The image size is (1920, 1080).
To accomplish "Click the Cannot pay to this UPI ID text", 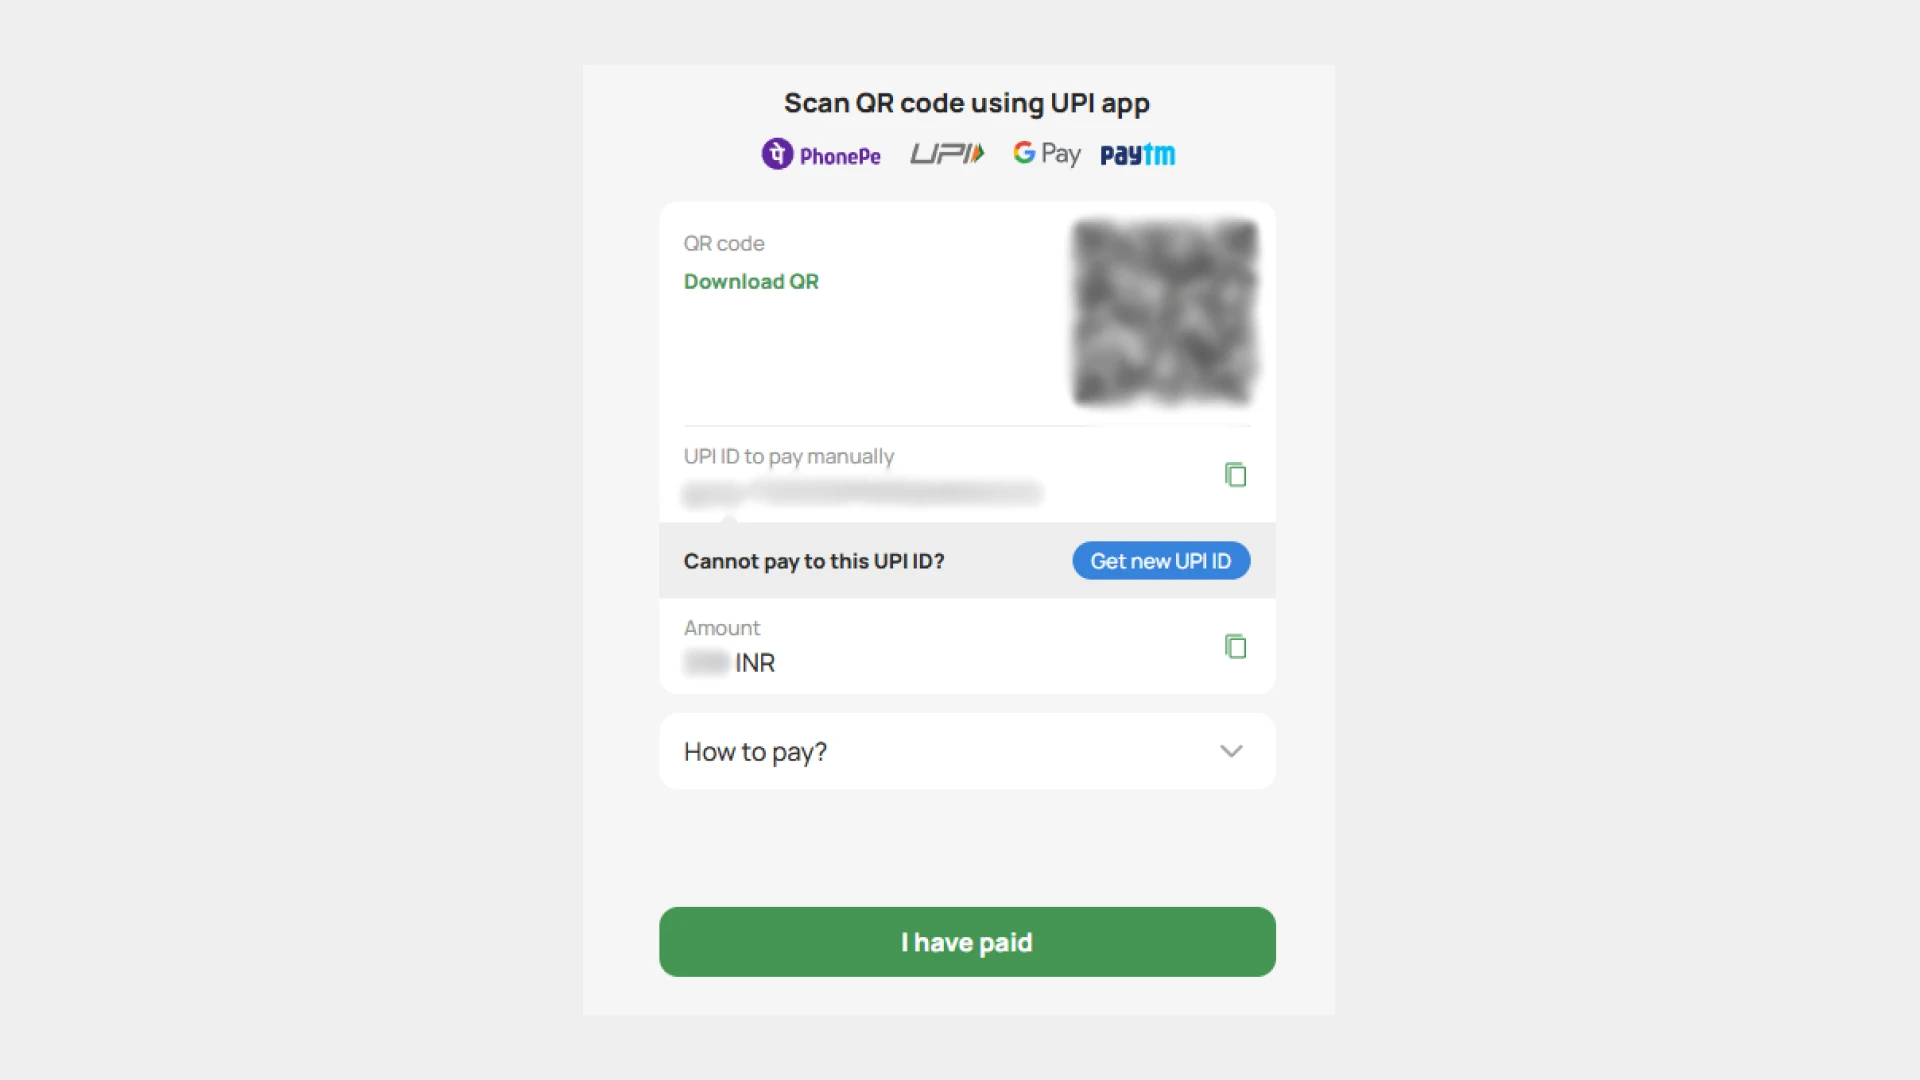I will pyautogui.click(x=814, y=561).
